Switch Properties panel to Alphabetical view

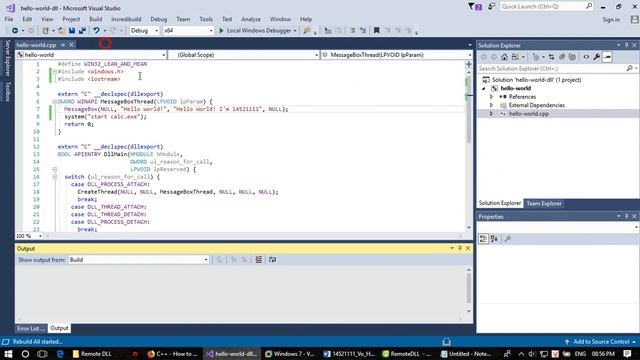pos(494,239)
